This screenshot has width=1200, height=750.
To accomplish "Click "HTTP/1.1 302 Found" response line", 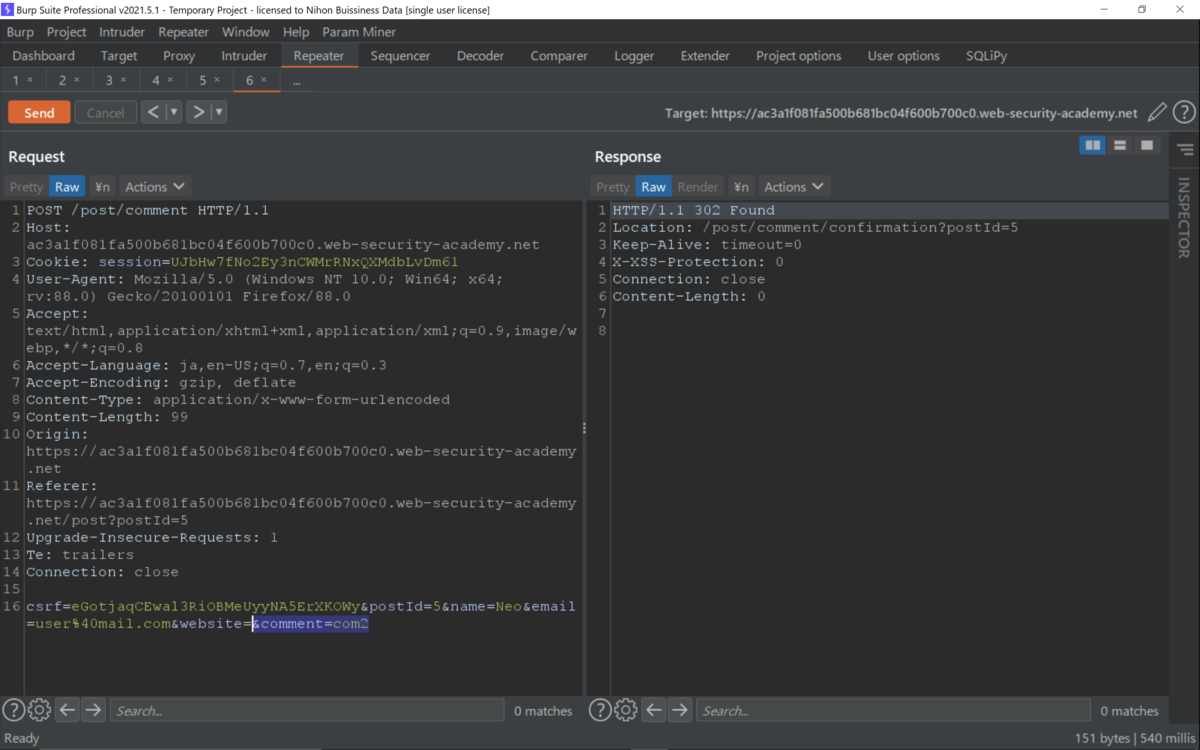I will click(x=693, y=210).
